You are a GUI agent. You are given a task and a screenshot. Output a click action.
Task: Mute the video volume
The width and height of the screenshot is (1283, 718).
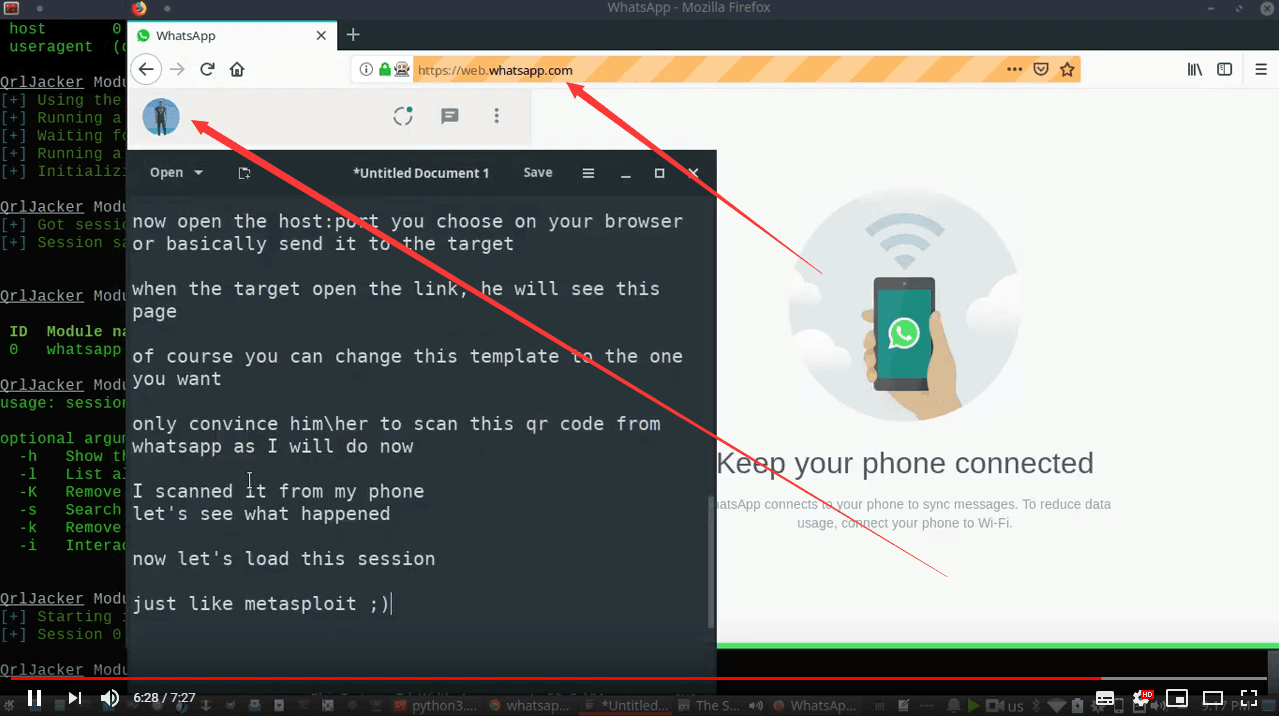click(x=110, y=698)
